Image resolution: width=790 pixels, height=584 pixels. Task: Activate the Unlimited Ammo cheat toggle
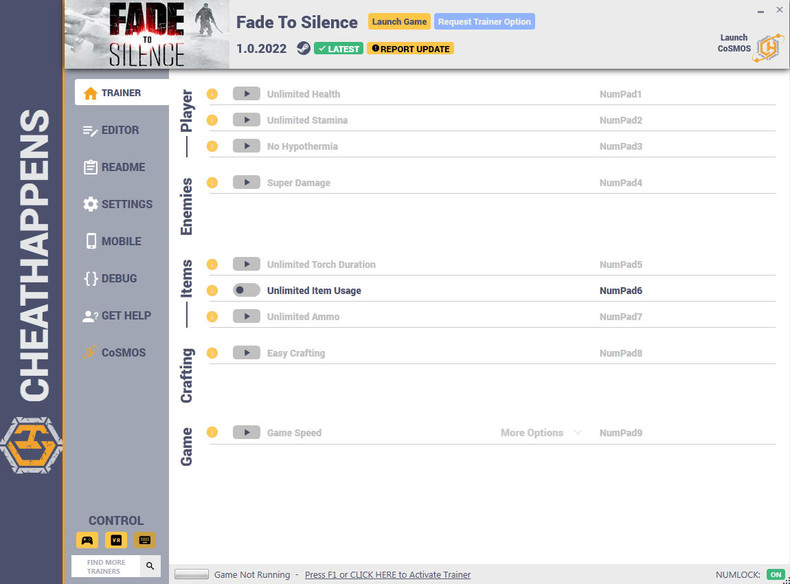pyautogui.click(x=246, y=316)
